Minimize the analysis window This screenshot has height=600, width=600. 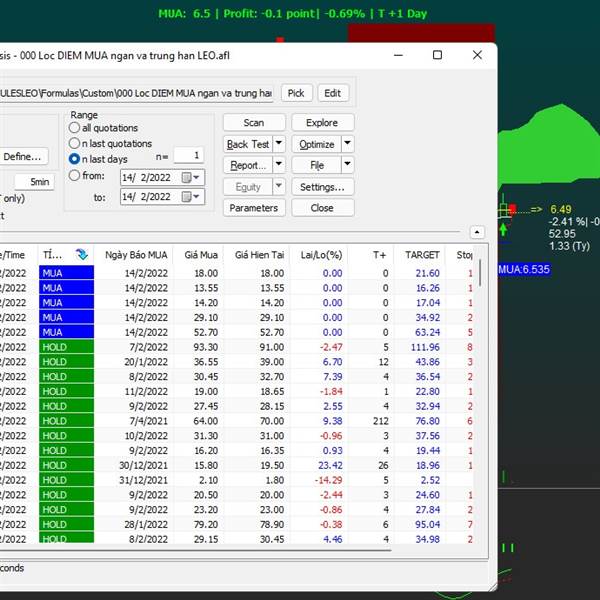pos(398,55)
